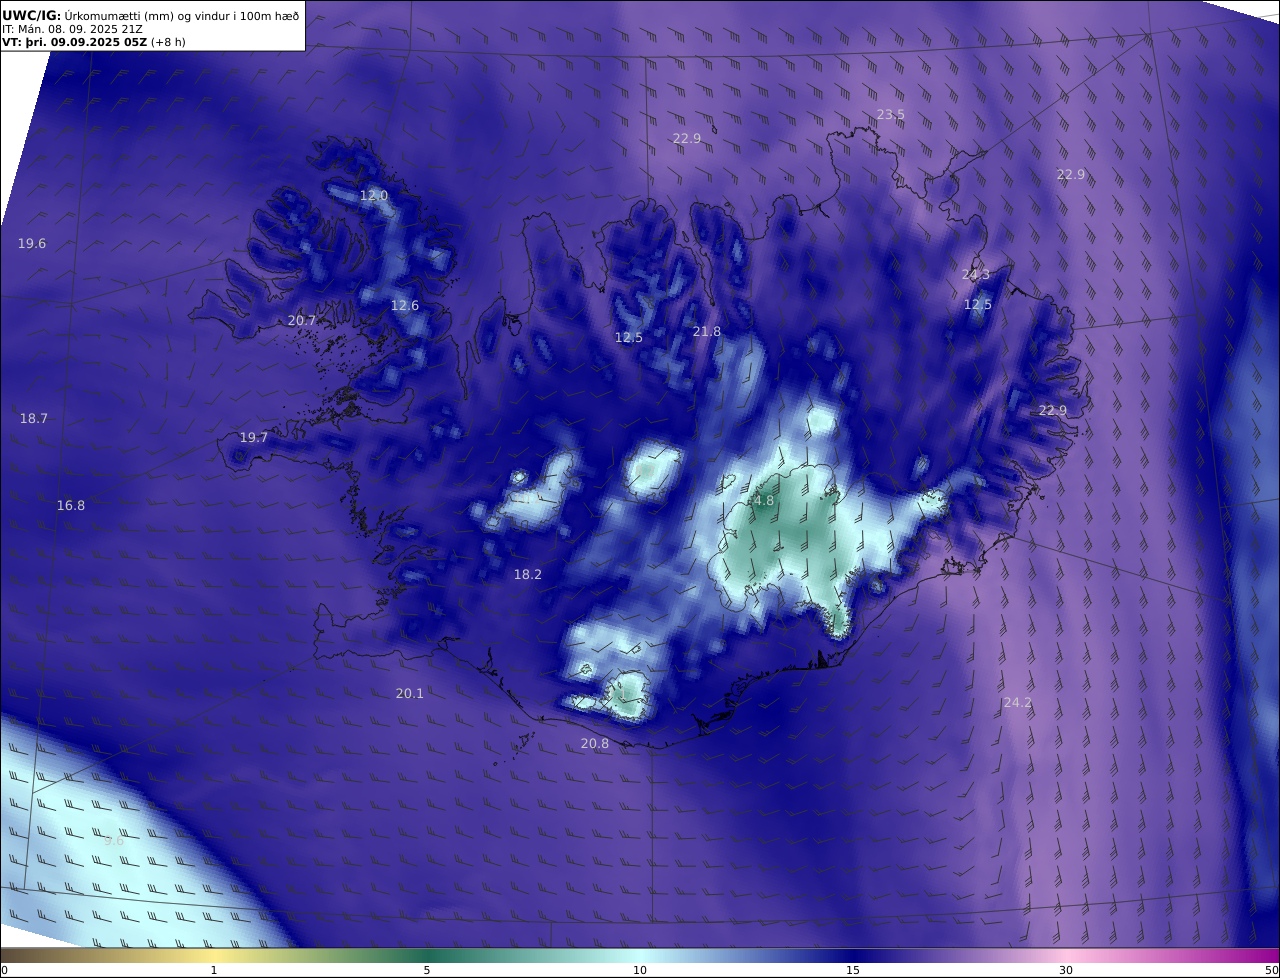
Task: Click the 23.5 value label
Action: pyautogui.click(x=890, y=115)
